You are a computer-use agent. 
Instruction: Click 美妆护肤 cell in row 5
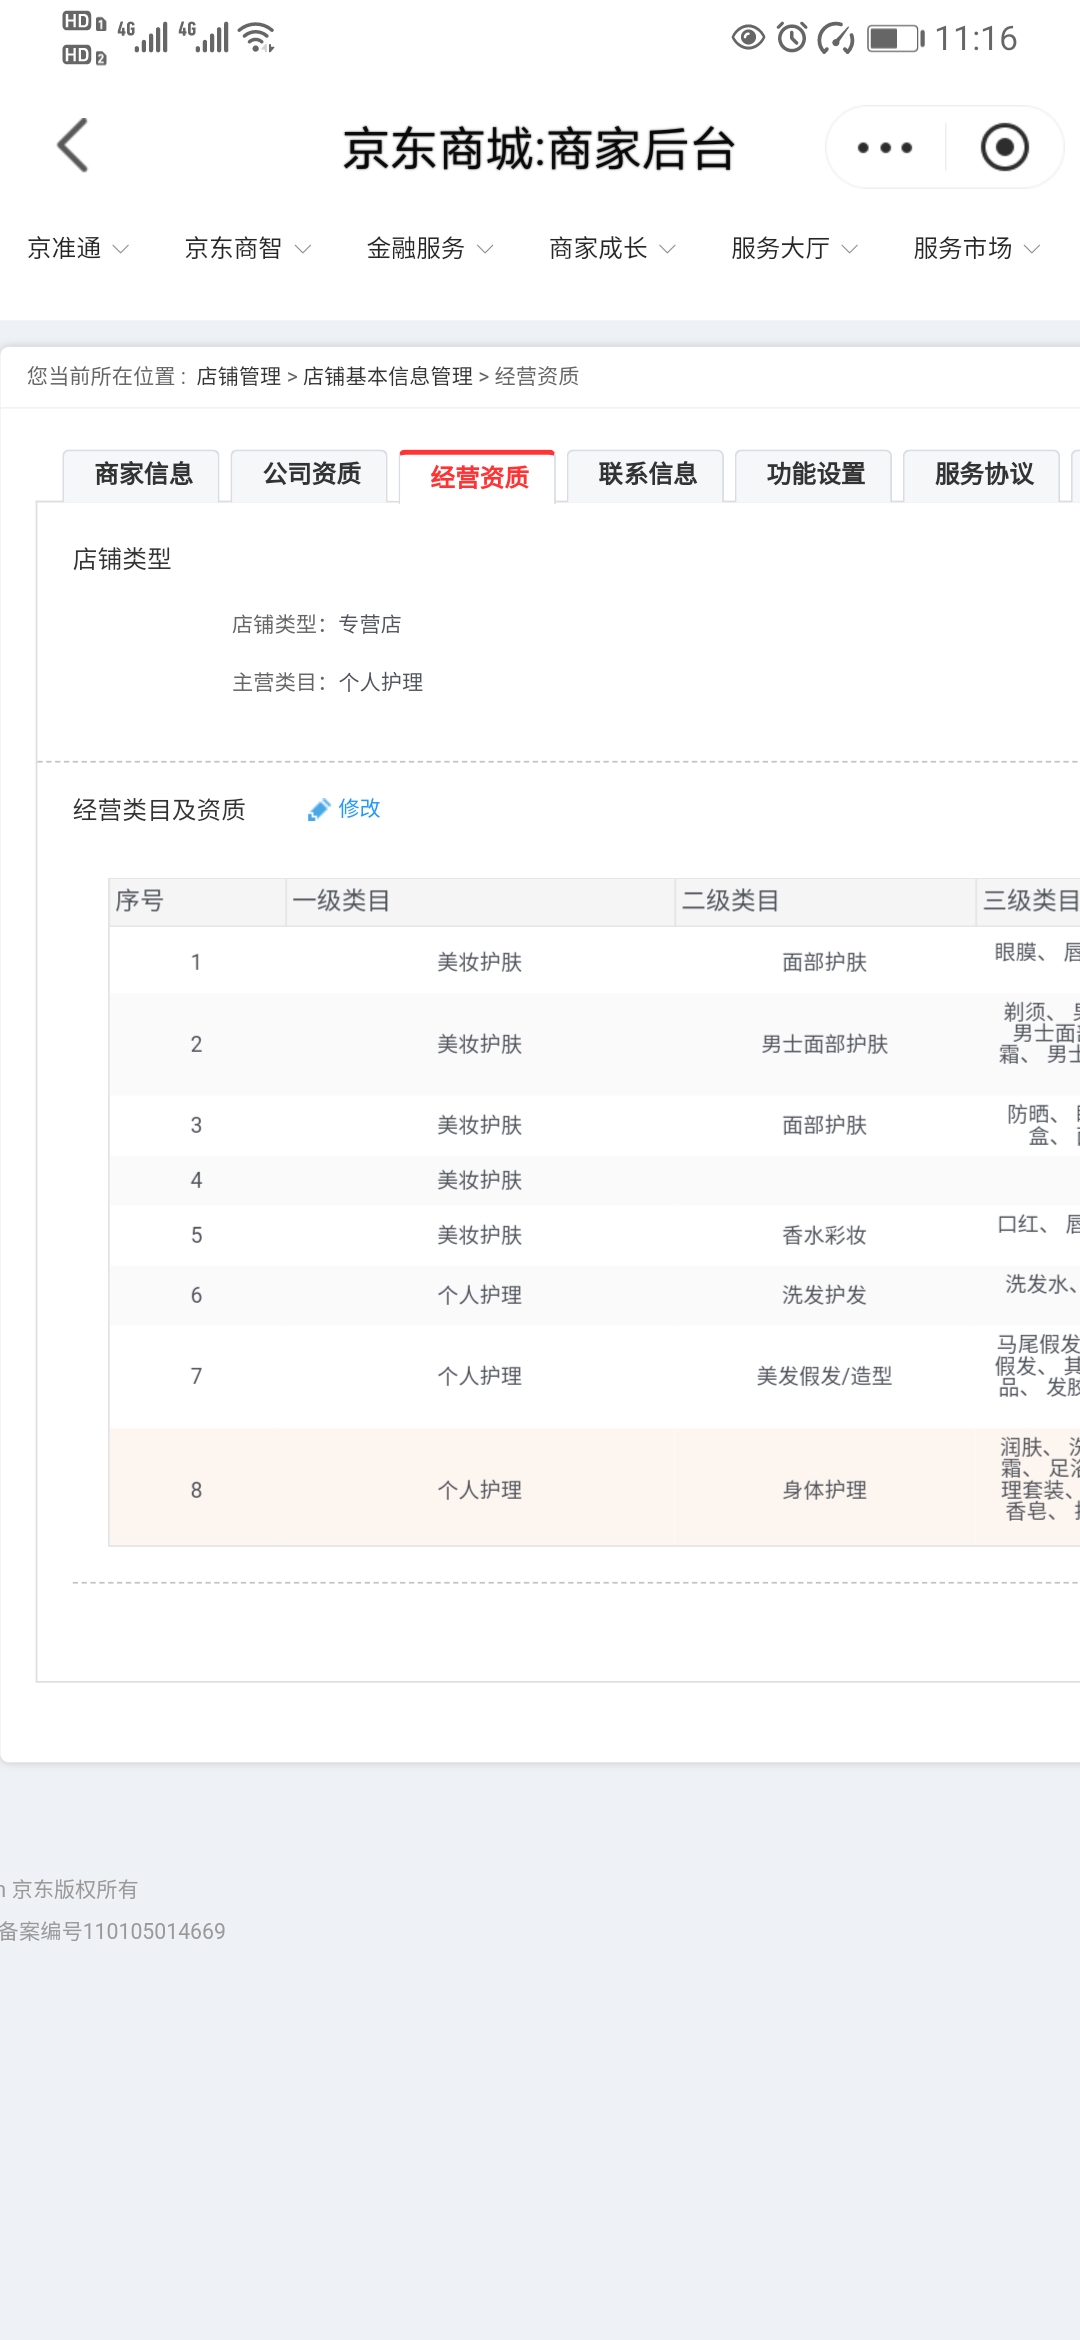pos(479,1235)
